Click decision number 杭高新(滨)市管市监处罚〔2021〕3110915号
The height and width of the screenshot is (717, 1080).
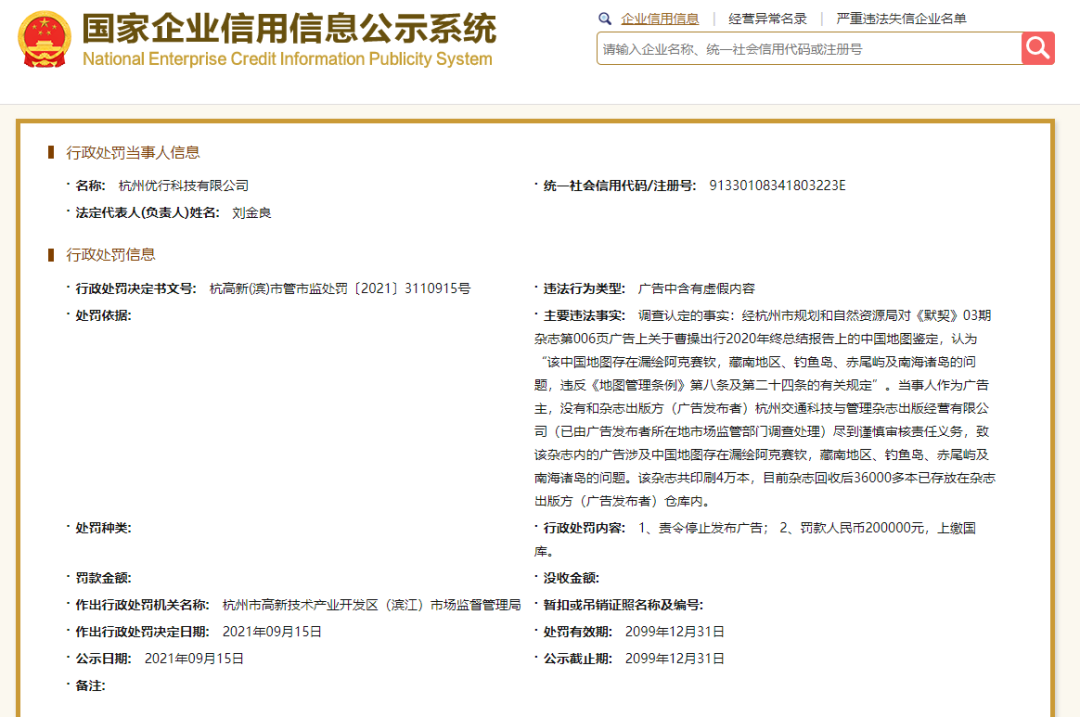click(x=340, y=289)
